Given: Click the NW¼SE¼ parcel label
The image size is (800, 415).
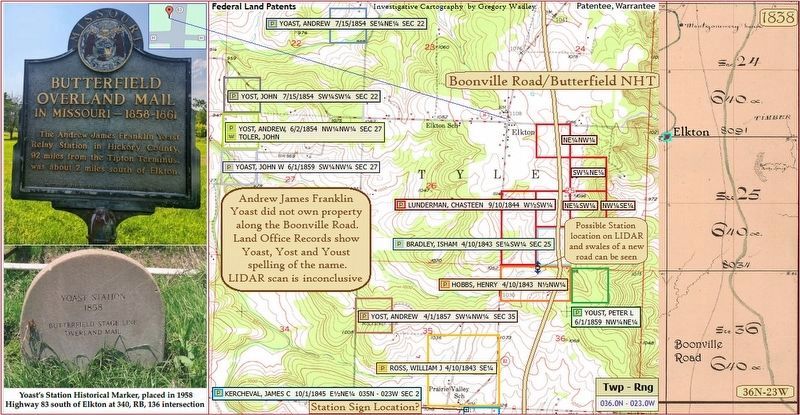Looking at the screenshot, I should click(618, 205).
